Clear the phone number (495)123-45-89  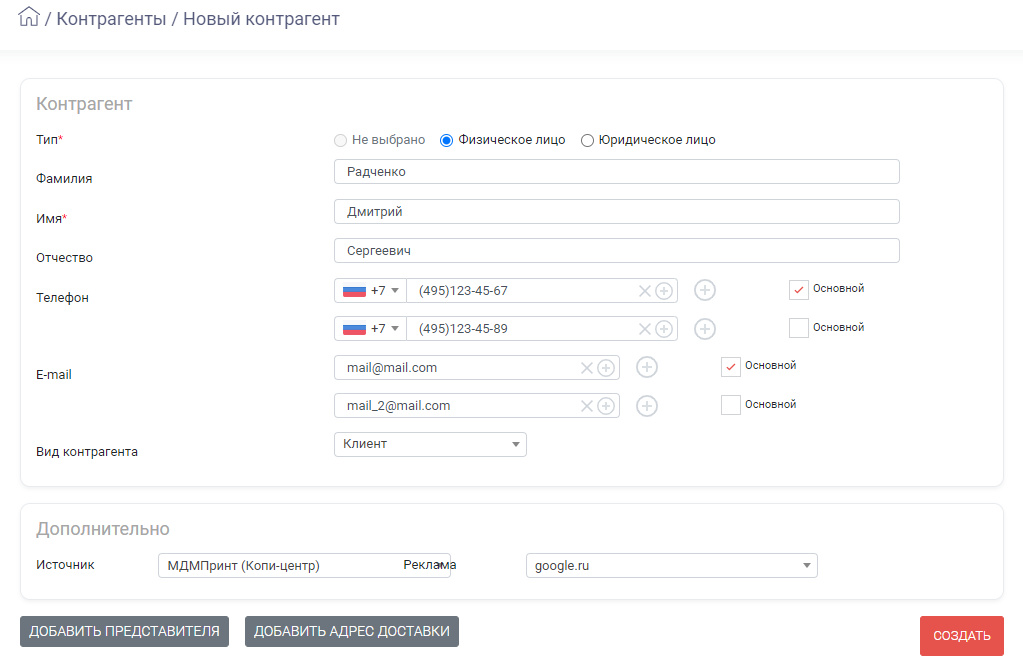645,329
